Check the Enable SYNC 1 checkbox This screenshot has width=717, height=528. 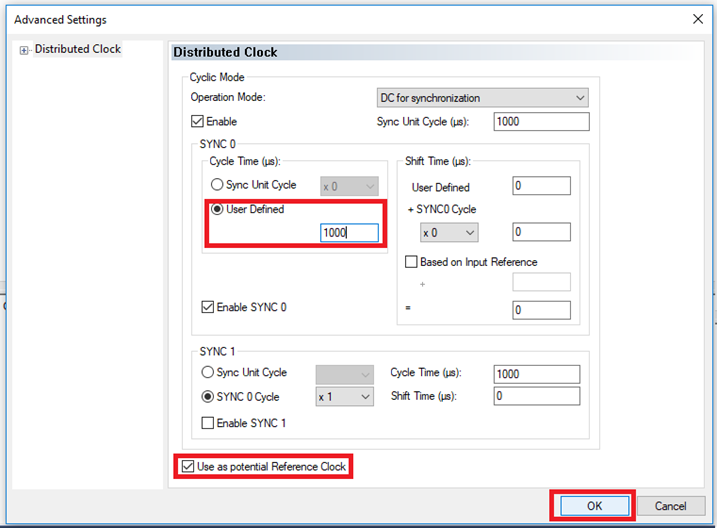point(208,423)
